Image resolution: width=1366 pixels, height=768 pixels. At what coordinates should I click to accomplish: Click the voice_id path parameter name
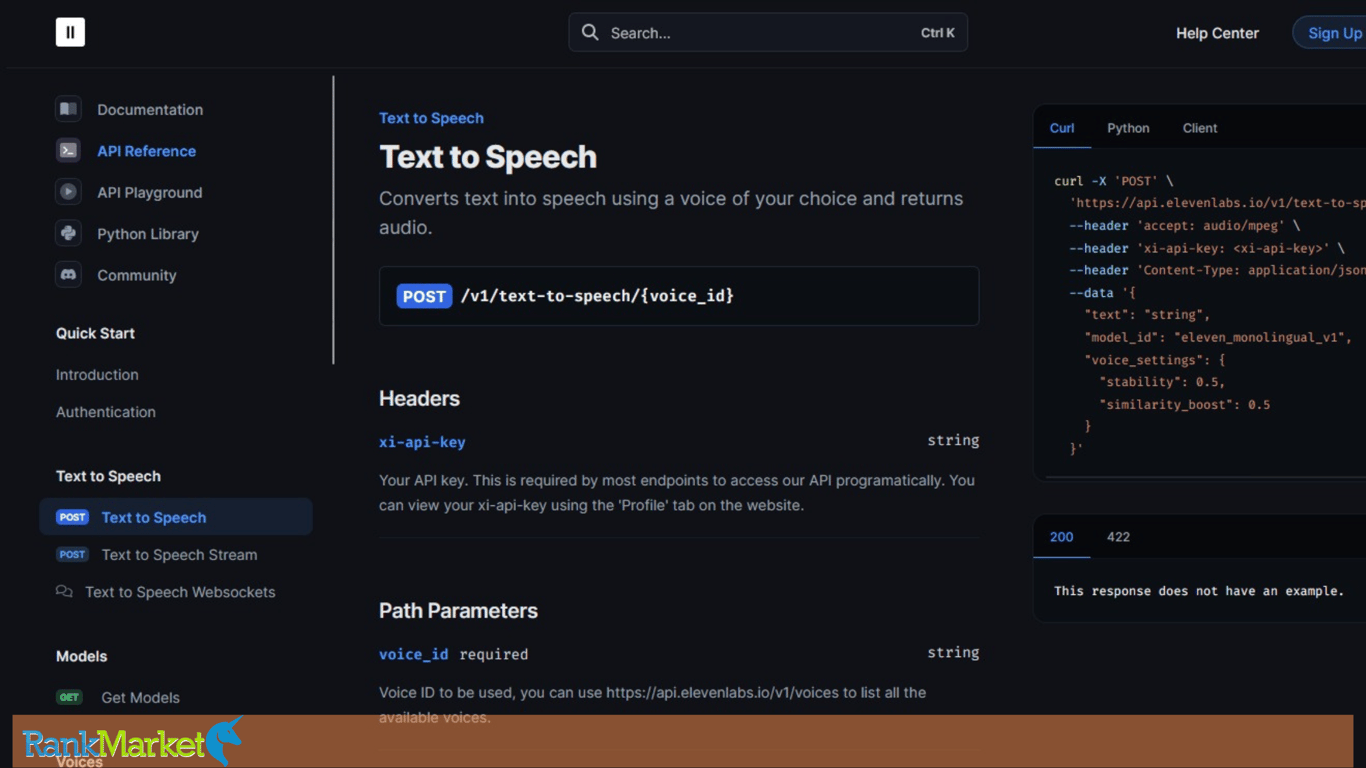[x=414, y=654]
